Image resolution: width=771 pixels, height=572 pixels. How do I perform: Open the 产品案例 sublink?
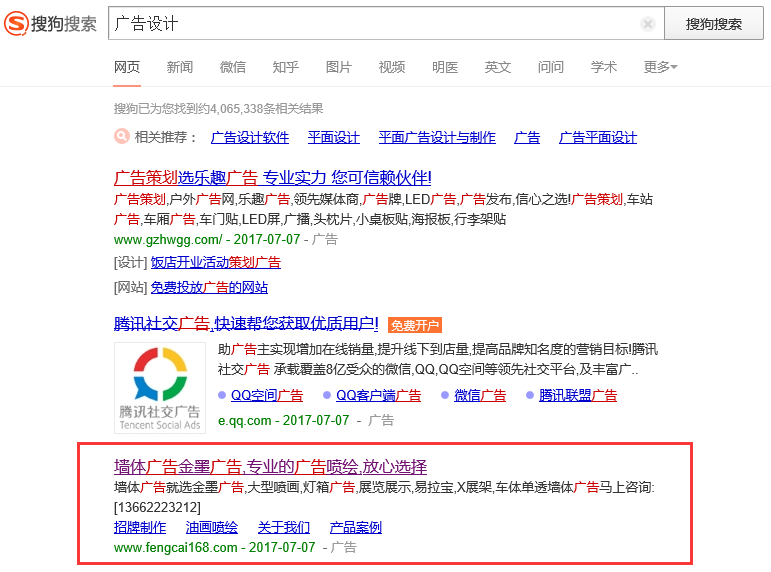tap(356, 527)
